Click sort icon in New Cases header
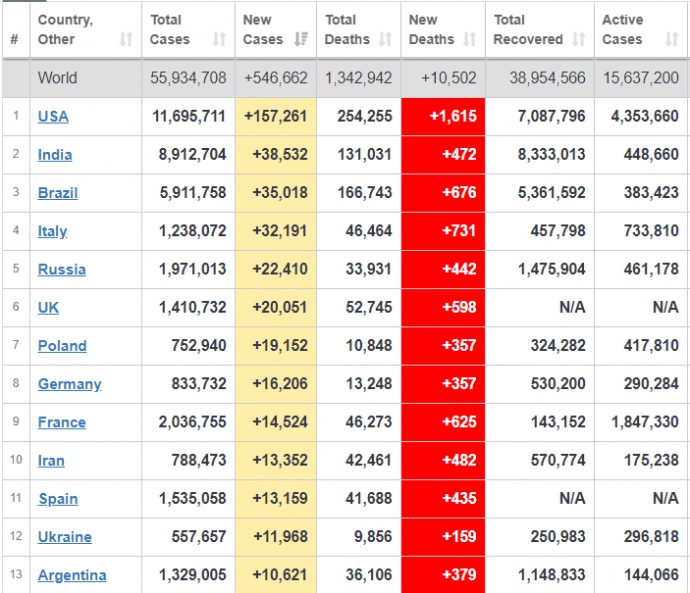Image resolution: width=690 pixels, height=593 pixels. [302, 40]
